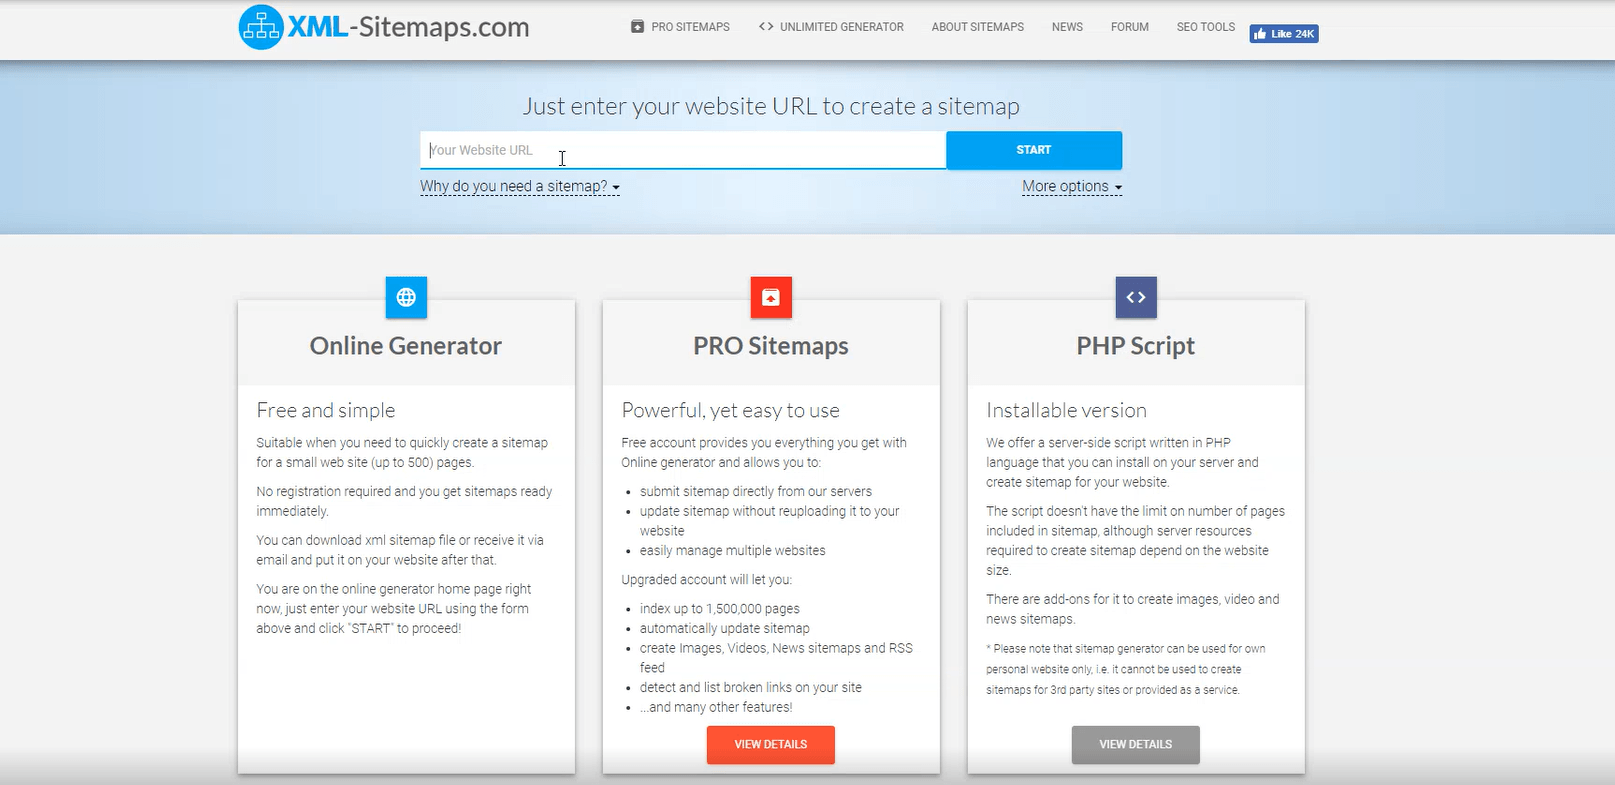
Task: Click the headline Just enter your website URL
Action: pyautogui.click(x=771, y=107)
